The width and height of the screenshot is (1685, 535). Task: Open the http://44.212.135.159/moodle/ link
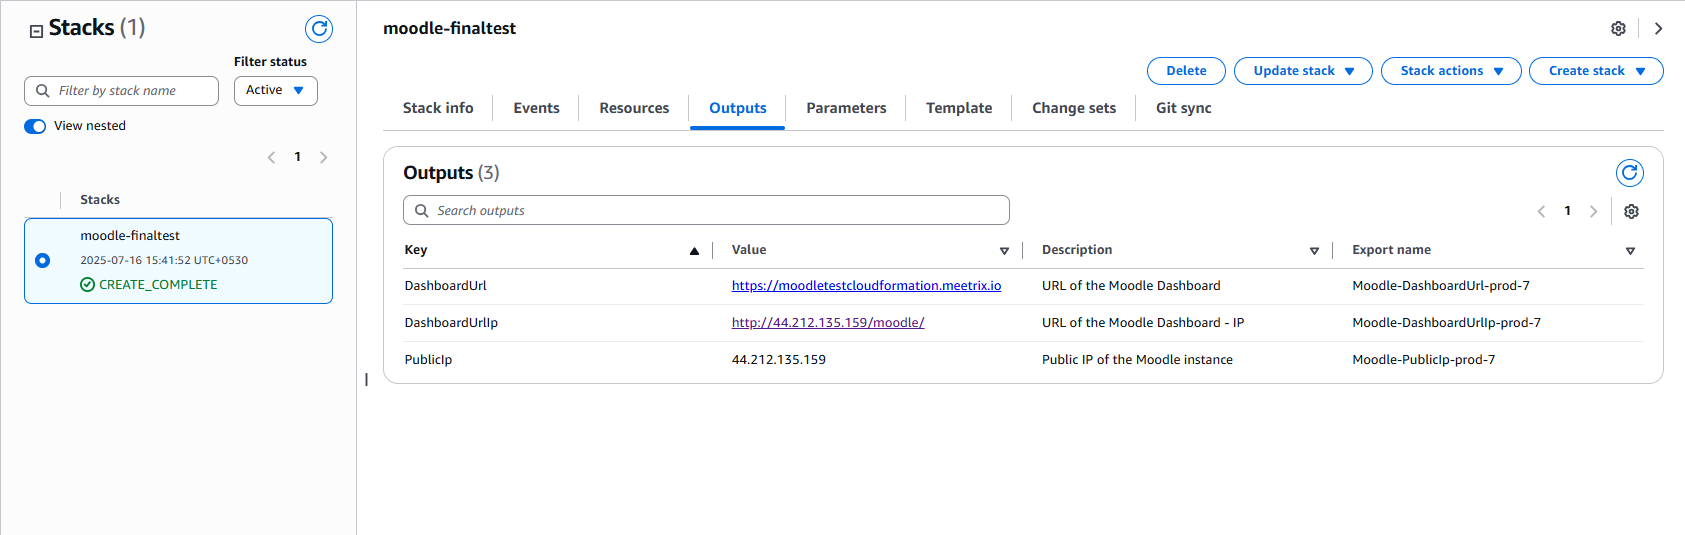coord(828,323)
